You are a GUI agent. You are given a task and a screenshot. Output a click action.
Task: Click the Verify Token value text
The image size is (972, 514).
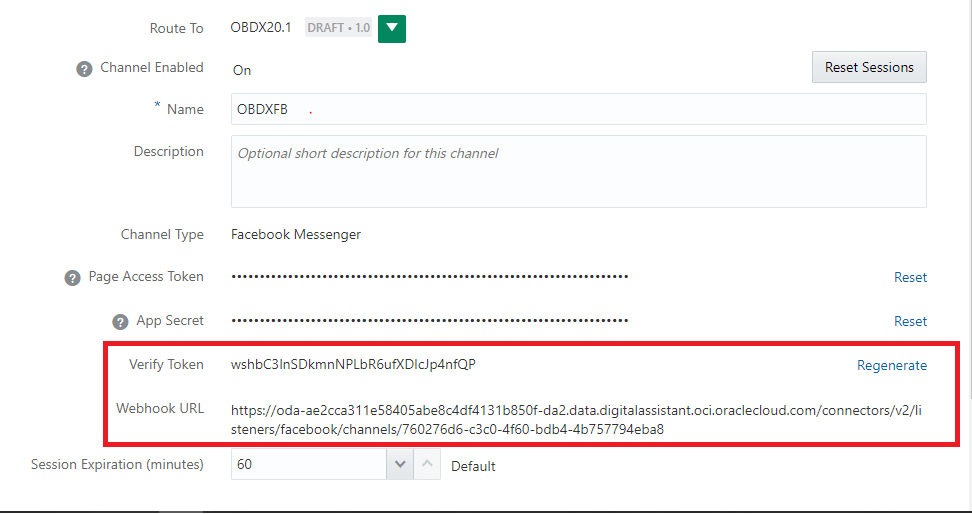coord(353,365)
